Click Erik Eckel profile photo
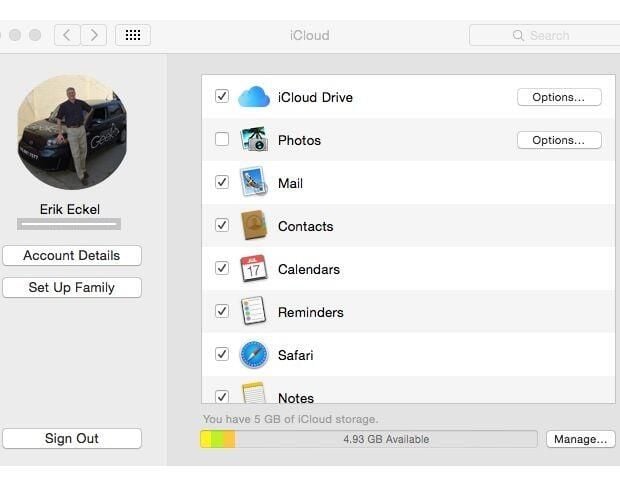This screenshot has height=485, width=620. coord(72,132)
